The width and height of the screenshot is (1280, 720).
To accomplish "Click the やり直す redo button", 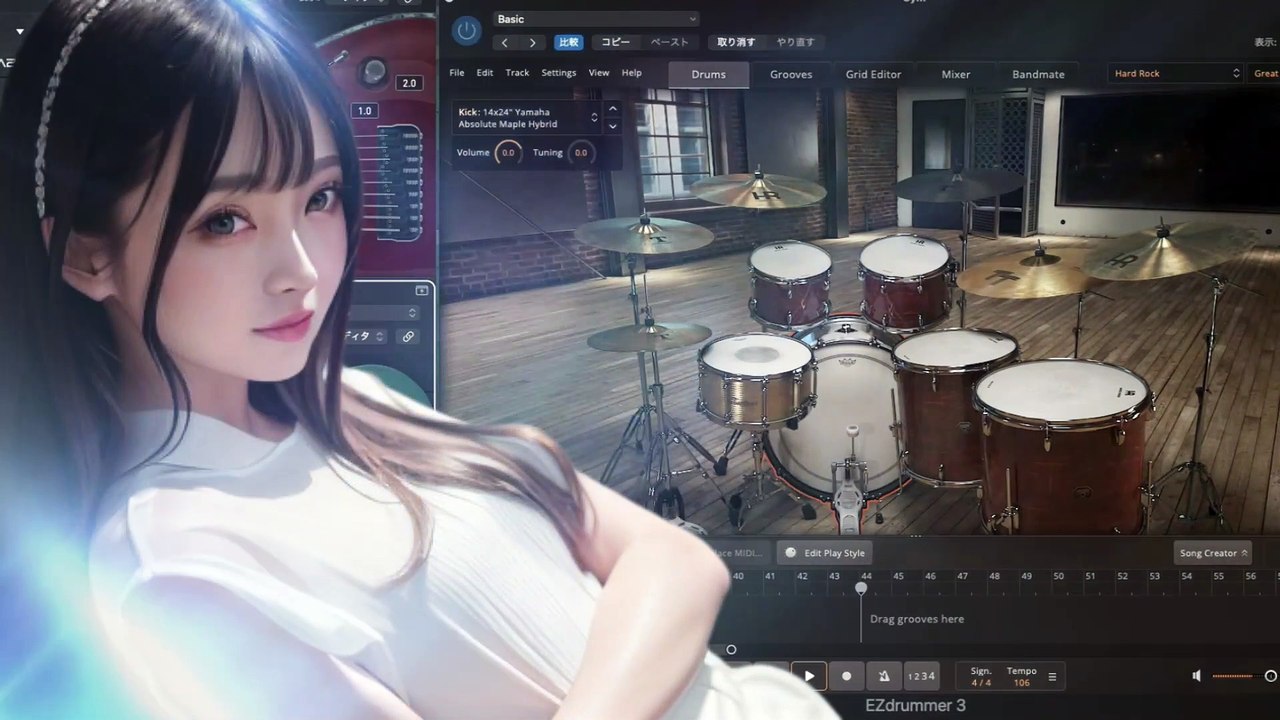I will click(x=795, y=42).
